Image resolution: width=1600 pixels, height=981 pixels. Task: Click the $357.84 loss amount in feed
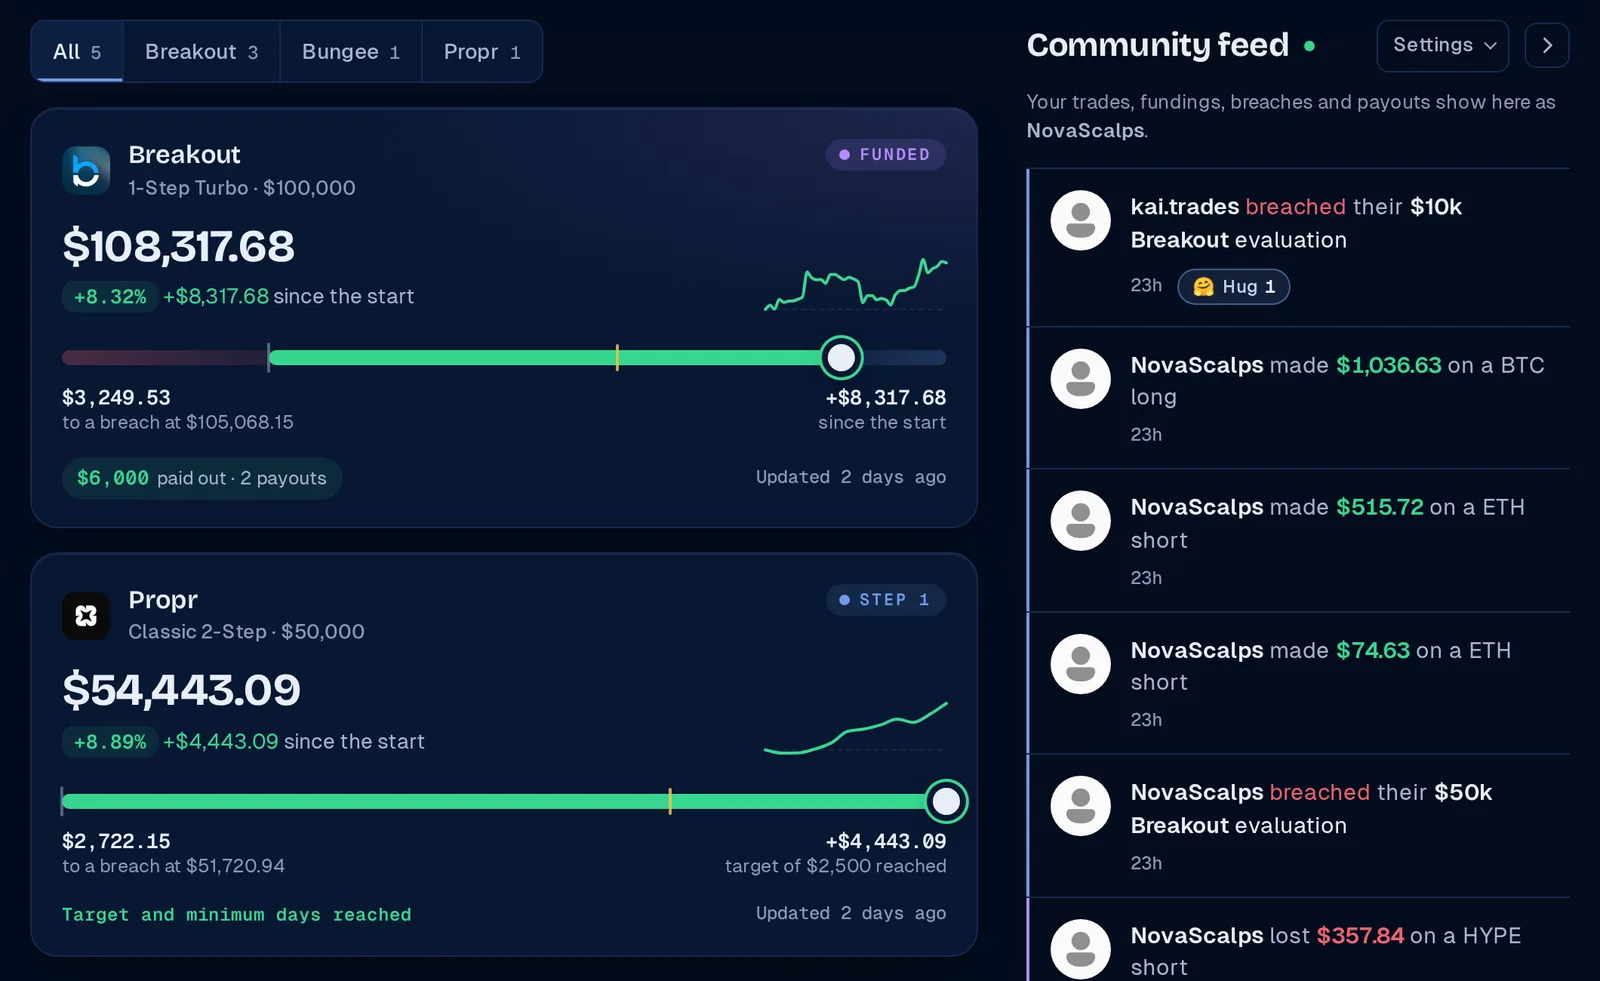(1360, 936)
